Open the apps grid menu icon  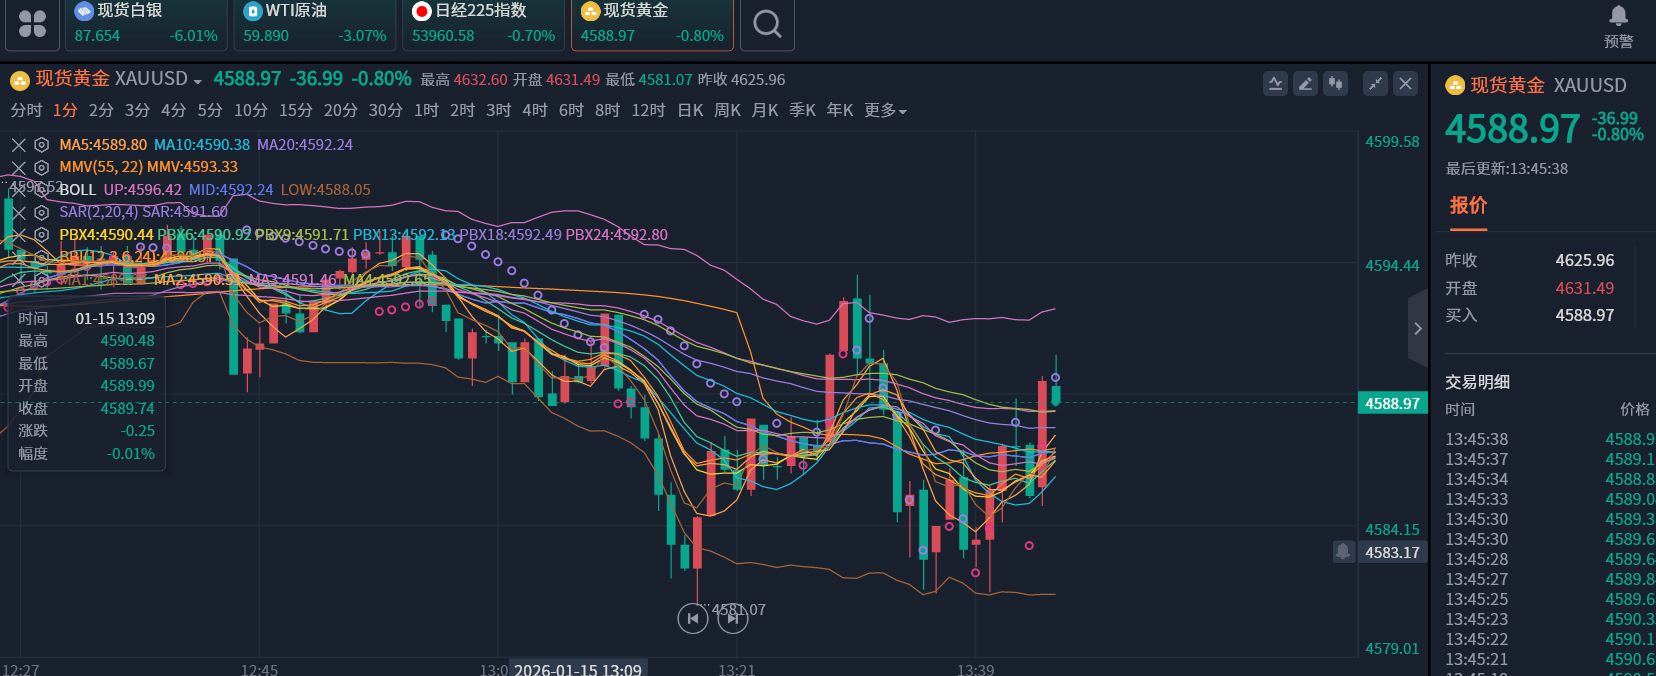click(x=32, y=24)
